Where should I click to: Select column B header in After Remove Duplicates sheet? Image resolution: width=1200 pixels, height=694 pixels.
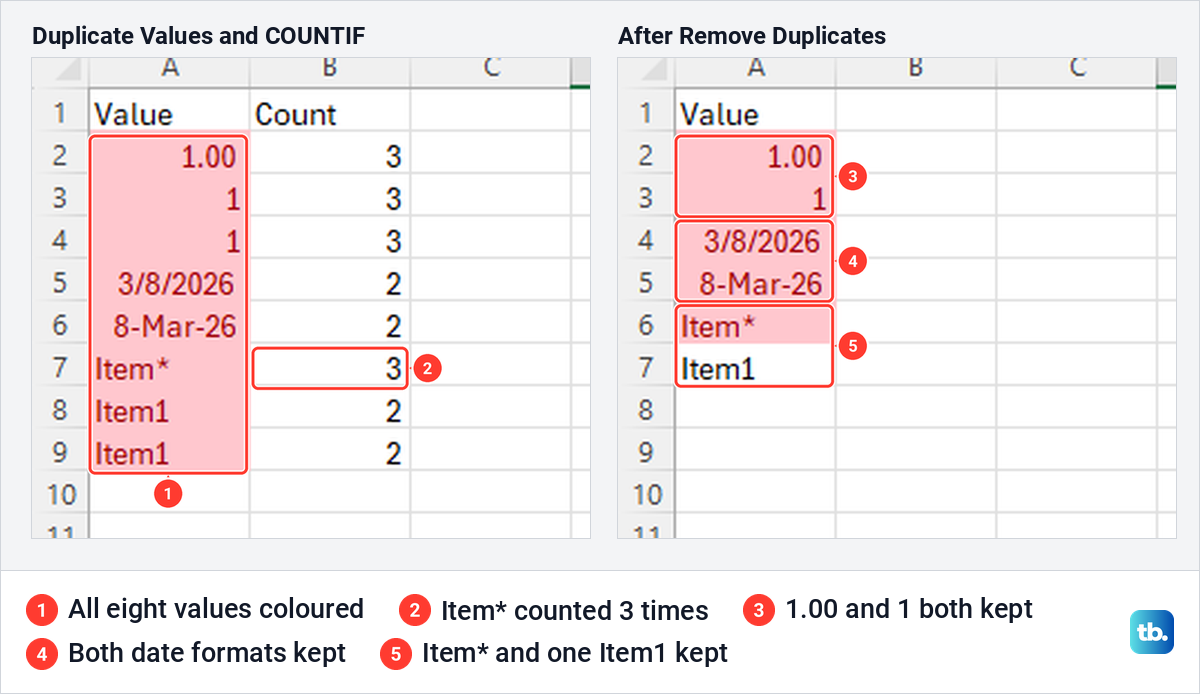[916, 72]
